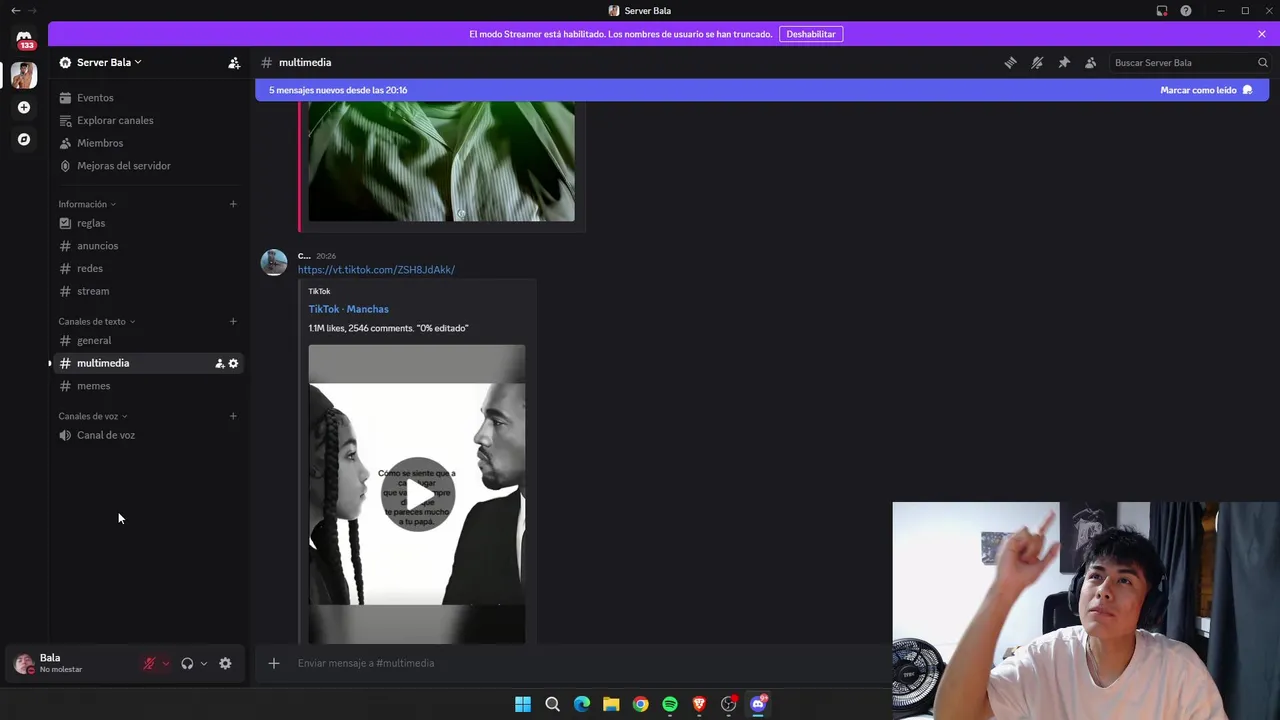Collapse the Canales de texto category
The height and width of the screenshot is (720, 1280).
point(96,321)
